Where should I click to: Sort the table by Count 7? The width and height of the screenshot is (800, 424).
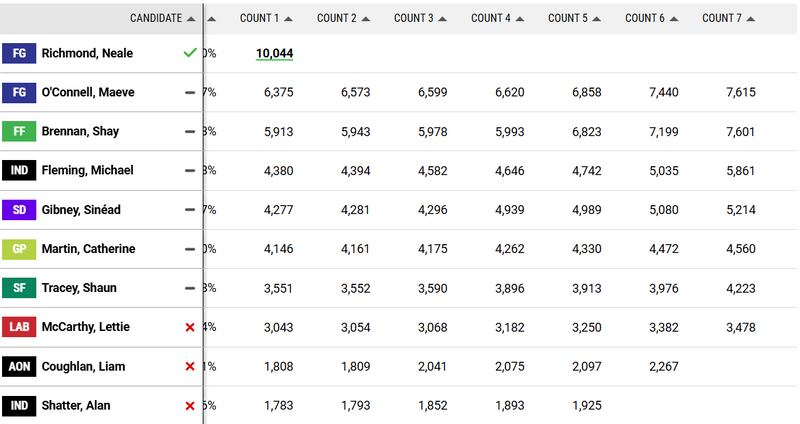[x=728, y=18]
